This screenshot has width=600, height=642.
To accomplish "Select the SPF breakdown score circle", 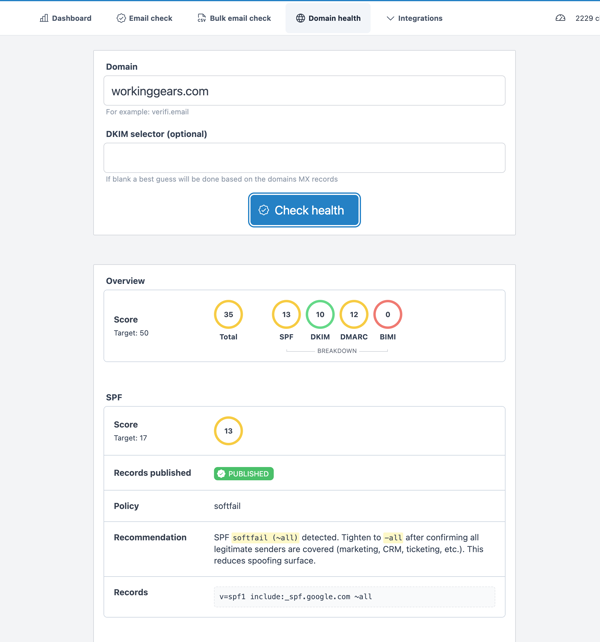I will tap(286, 314).
